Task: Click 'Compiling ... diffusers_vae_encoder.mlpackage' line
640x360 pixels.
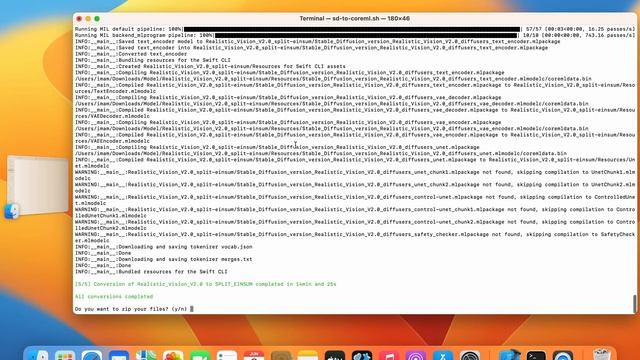Action: click(x=288, y=122)
